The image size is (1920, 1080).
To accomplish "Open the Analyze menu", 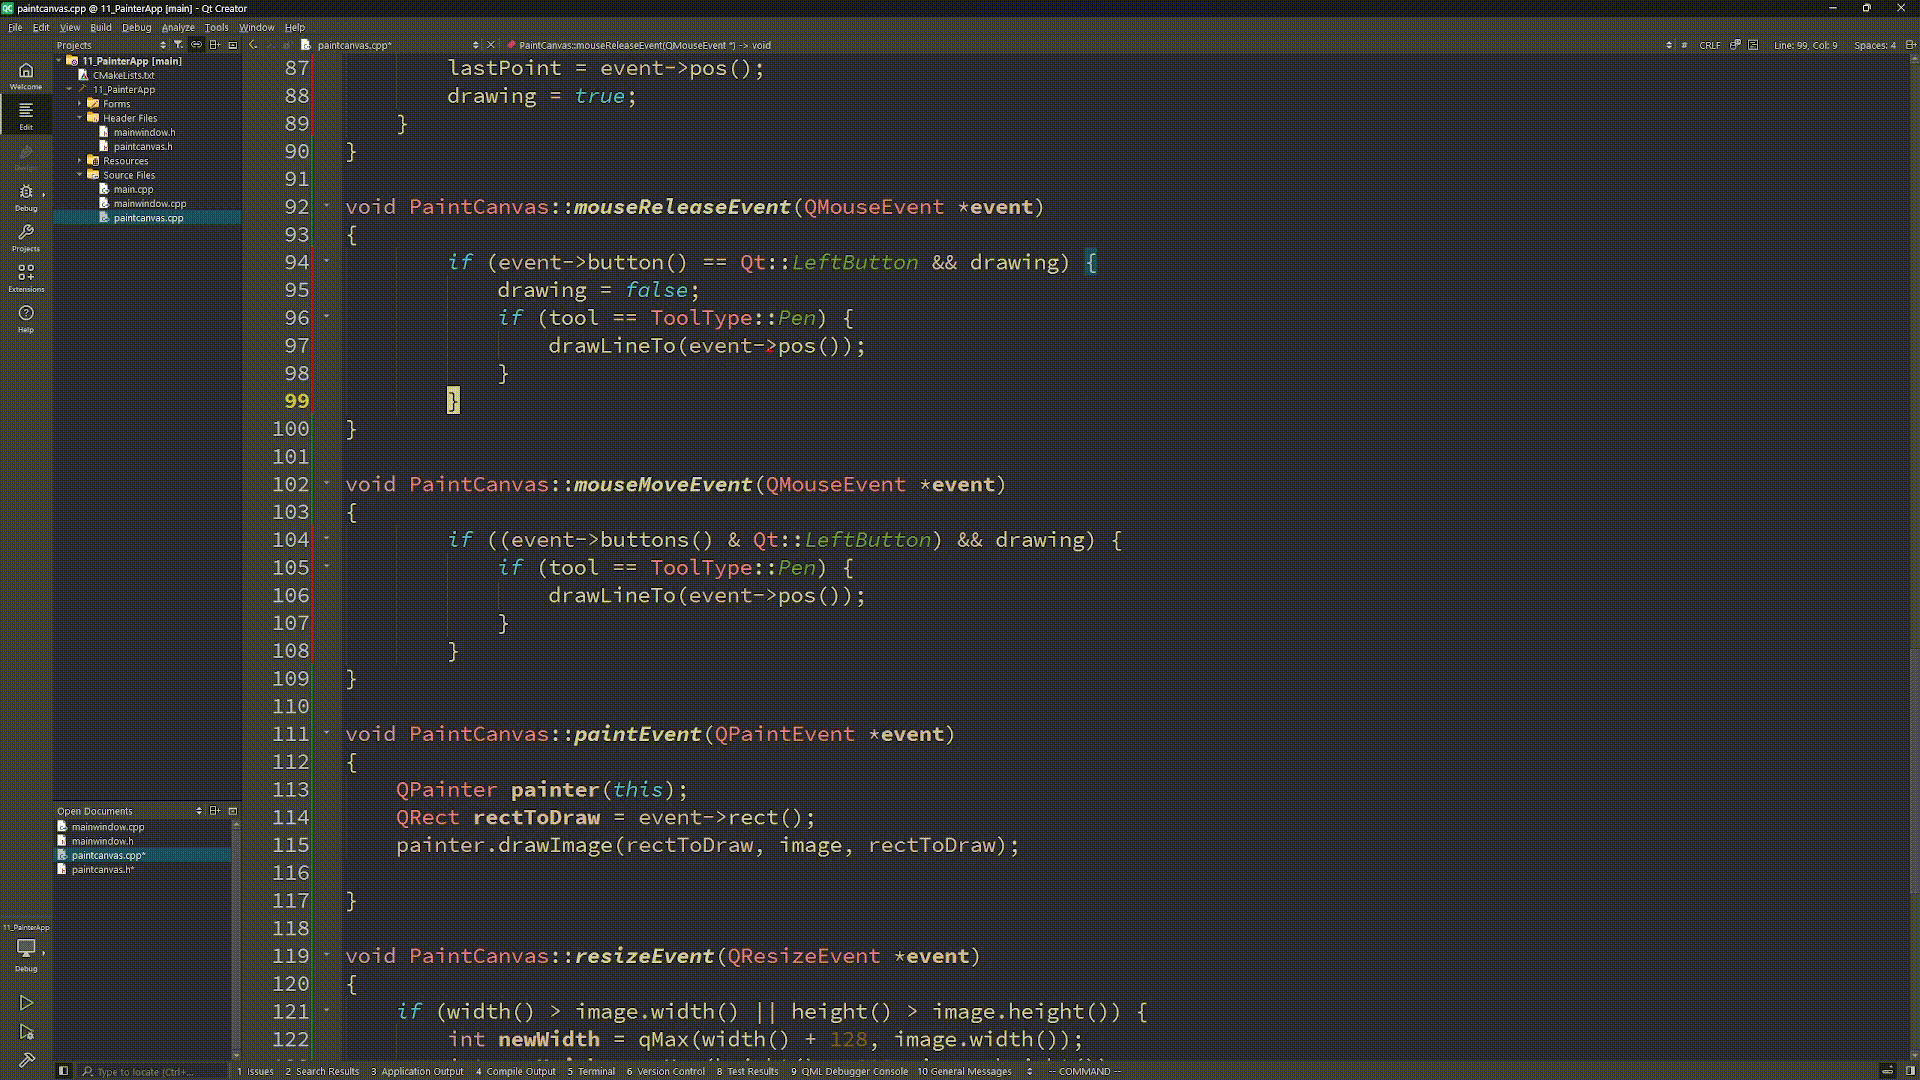I will tap(178, 27).
